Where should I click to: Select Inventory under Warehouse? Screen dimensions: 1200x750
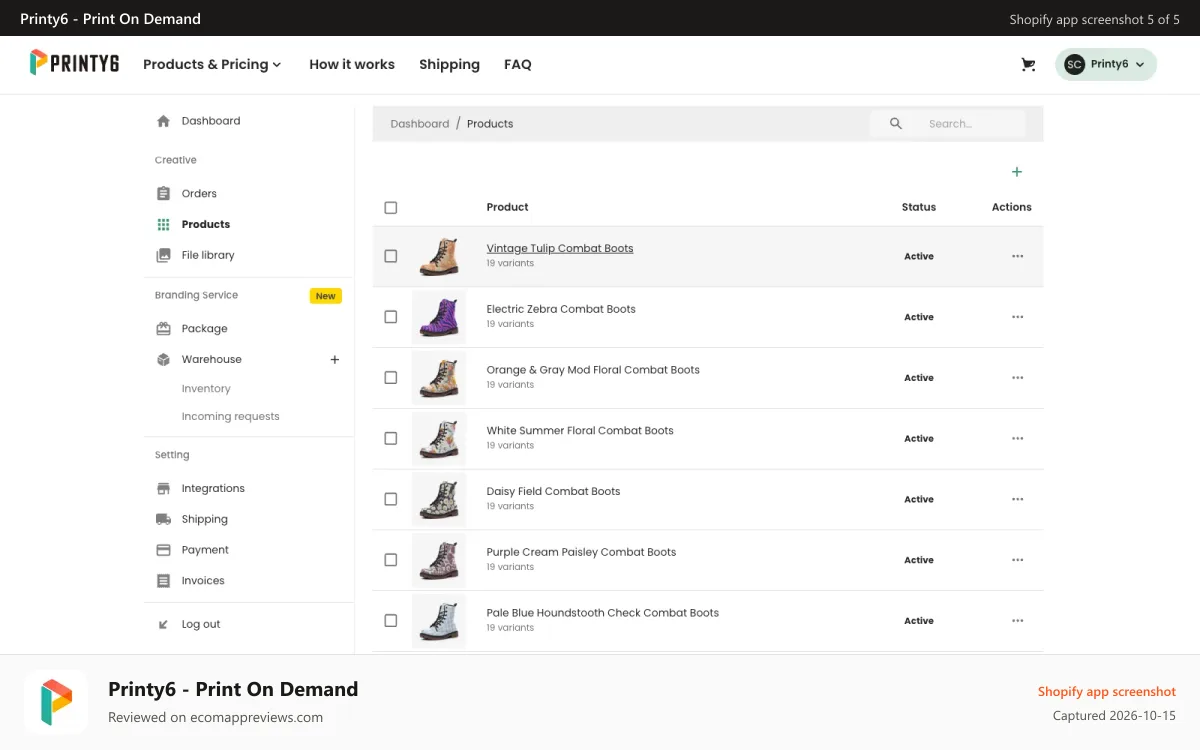[x=206, y=389]
